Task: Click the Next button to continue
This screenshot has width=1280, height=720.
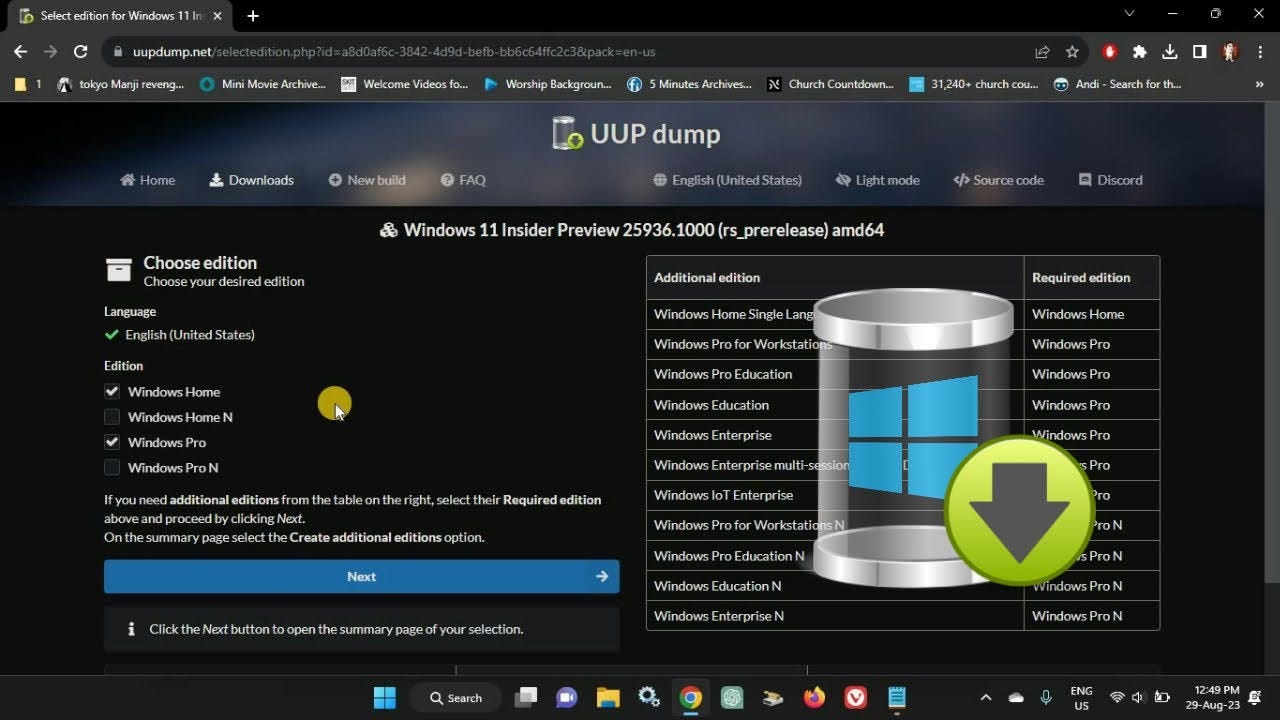Action: [361, 576]
